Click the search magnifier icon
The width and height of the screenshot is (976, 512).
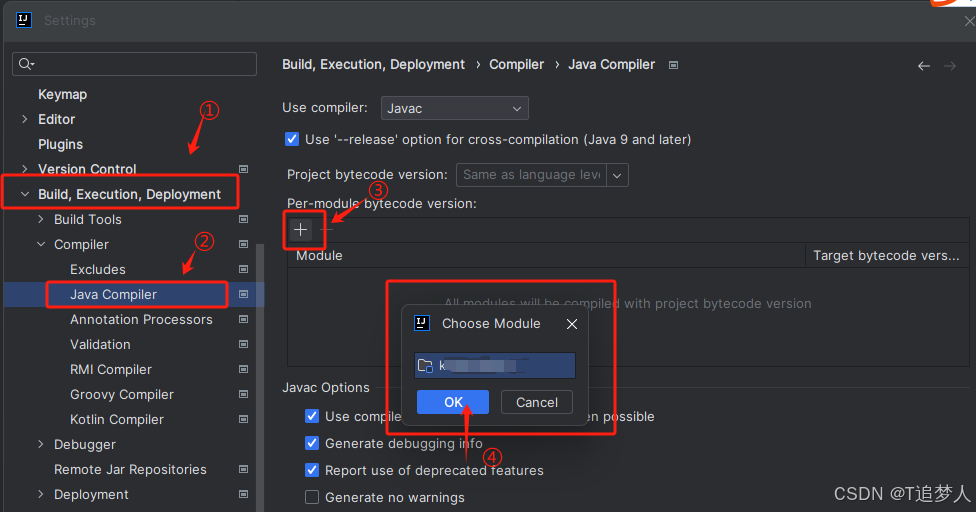click(x=26, y=64)
